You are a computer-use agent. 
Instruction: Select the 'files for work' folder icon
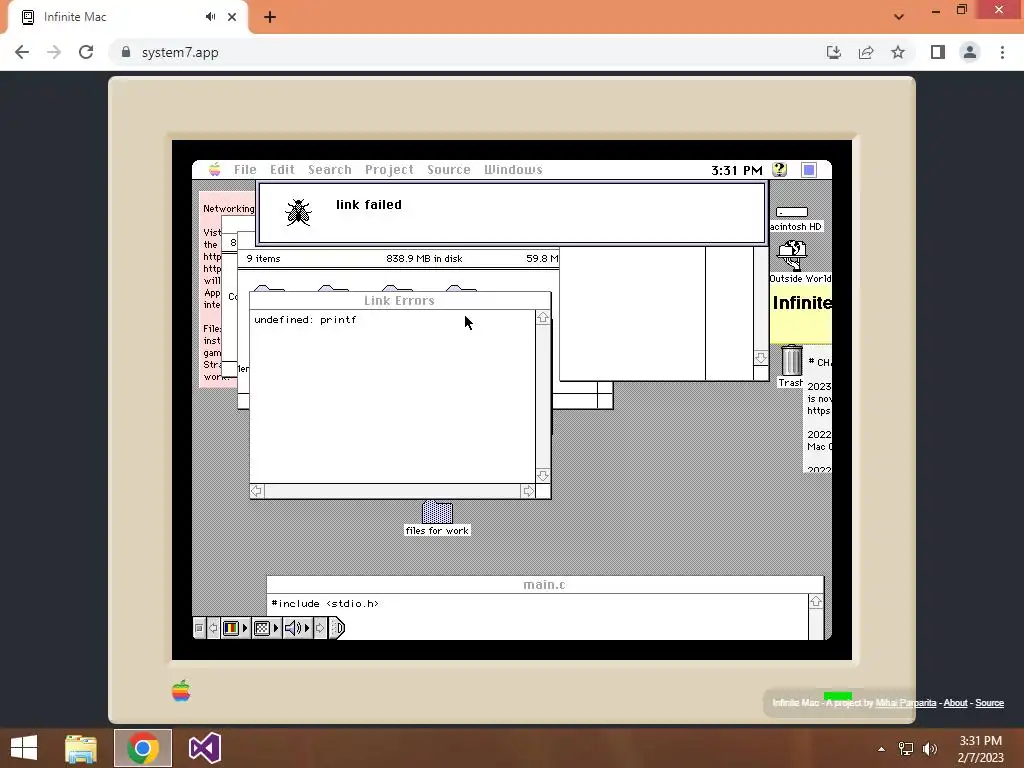437,512
